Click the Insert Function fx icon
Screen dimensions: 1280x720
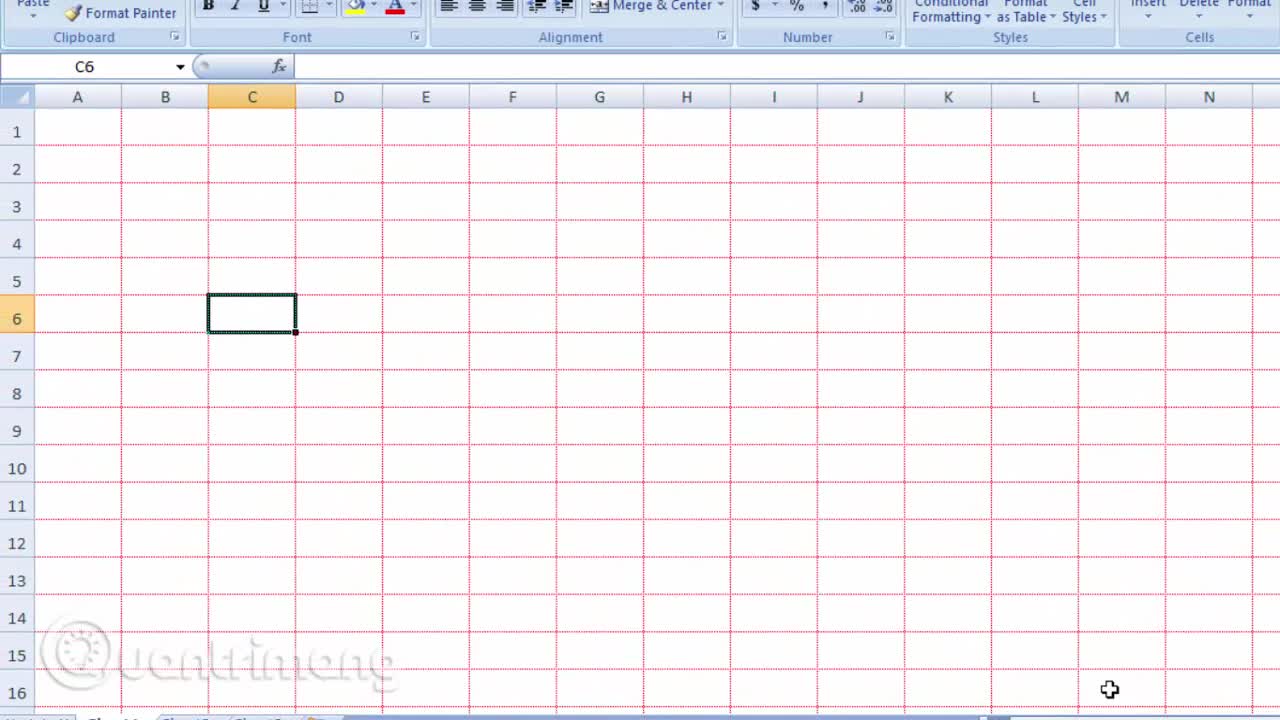coord(279,67)
